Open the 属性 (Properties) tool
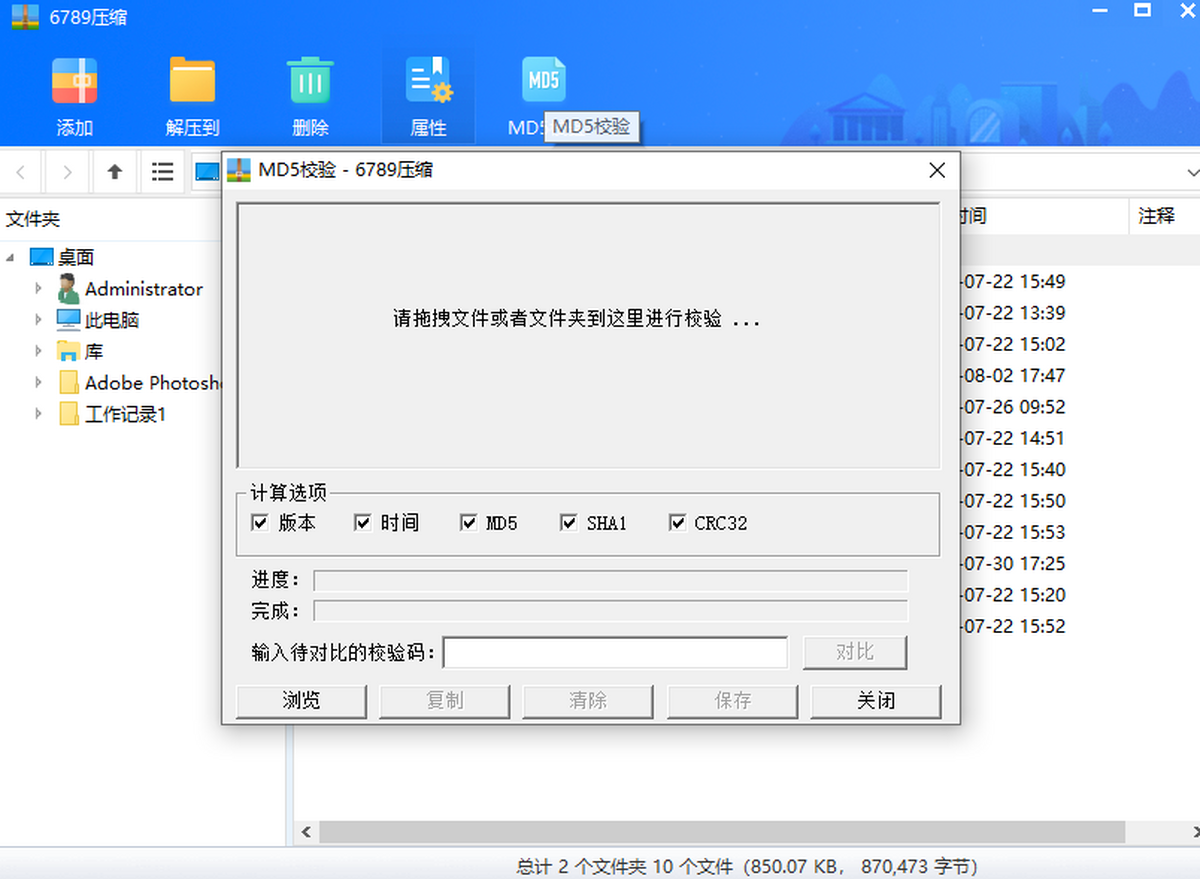The height and width of the screenshot is (879, 1200). point(428,82)
